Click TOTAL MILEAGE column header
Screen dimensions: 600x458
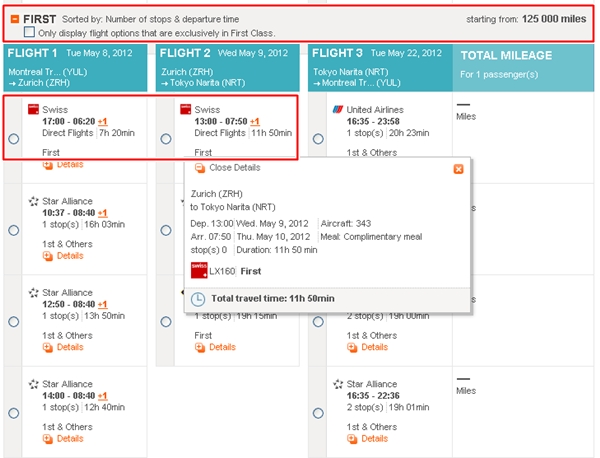[x=523, y=68]
